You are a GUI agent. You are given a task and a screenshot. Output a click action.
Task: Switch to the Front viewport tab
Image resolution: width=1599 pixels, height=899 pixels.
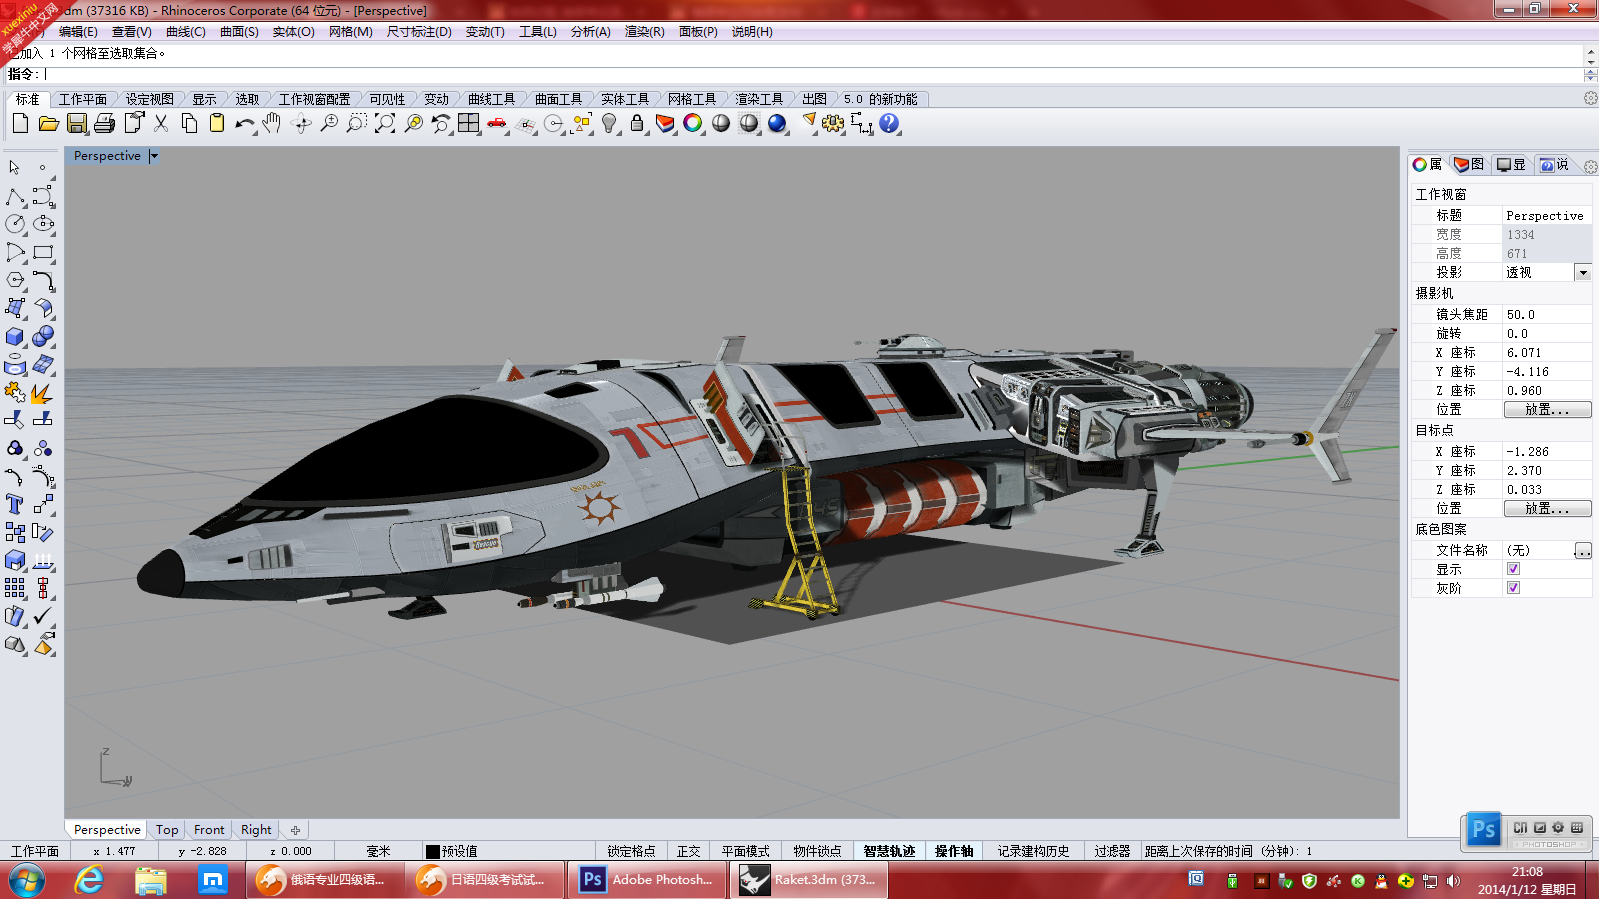[209, 830]
